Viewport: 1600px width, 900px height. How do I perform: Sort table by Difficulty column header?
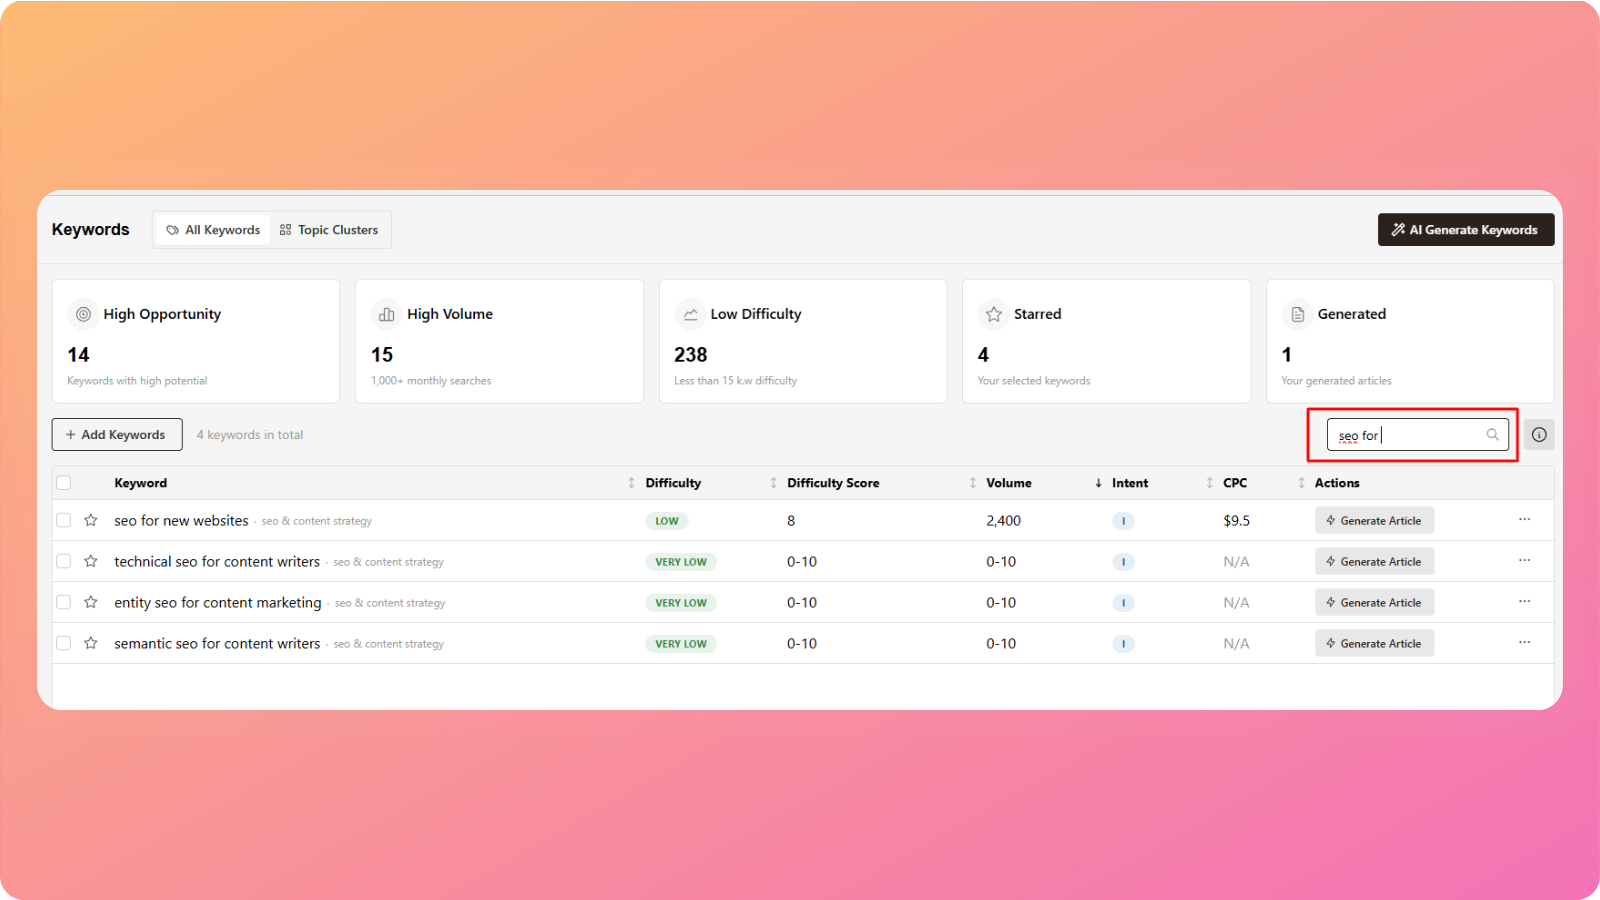click(x=673, y=483)
